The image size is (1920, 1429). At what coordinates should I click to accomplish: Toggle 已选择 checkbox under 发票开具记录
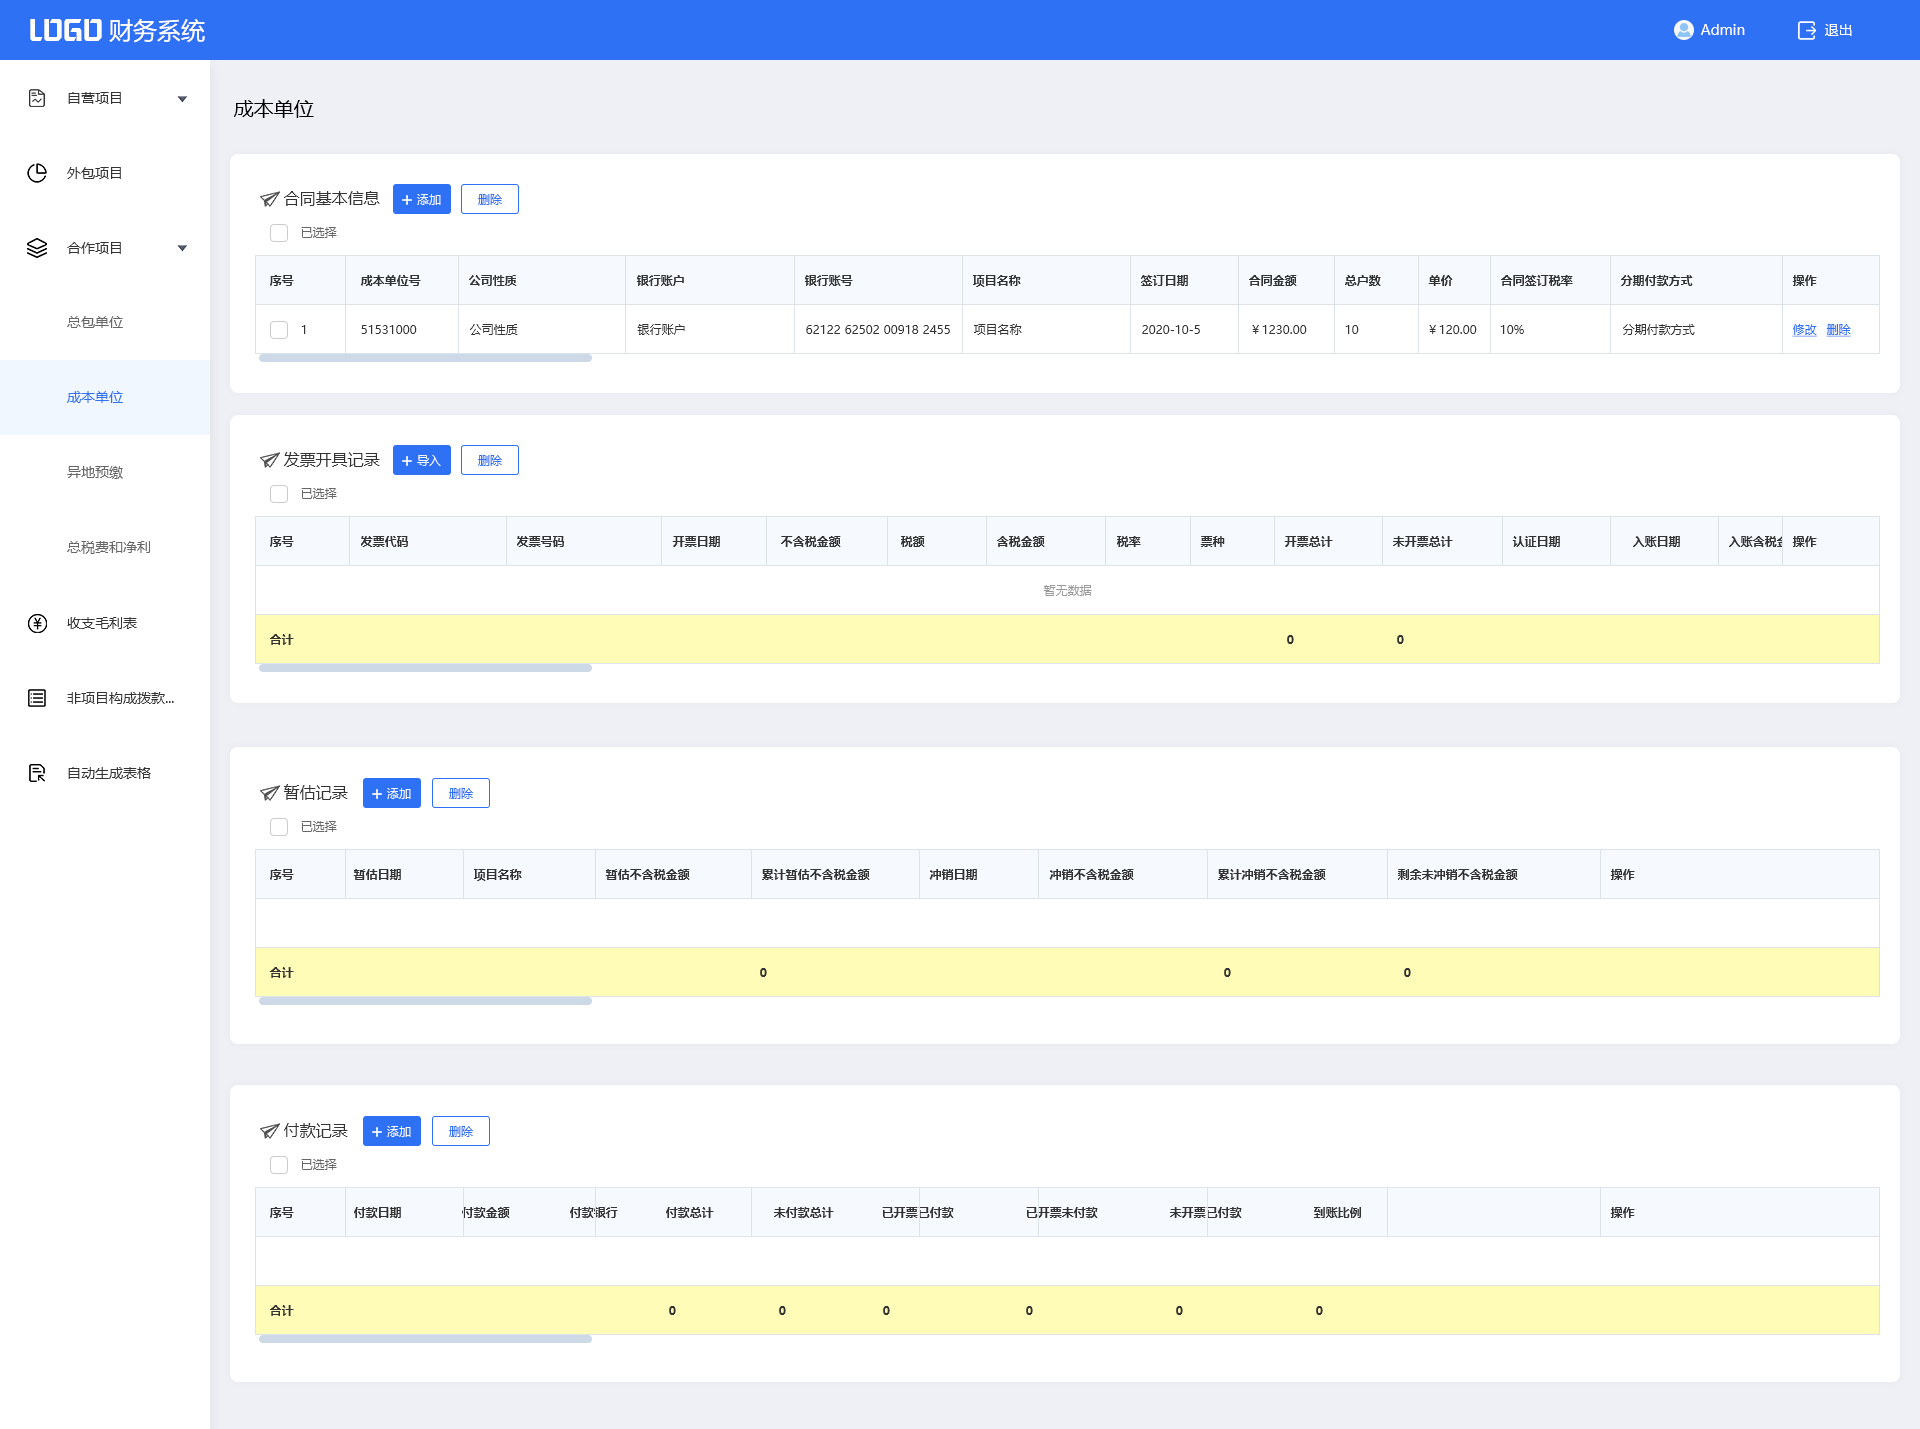279,494
